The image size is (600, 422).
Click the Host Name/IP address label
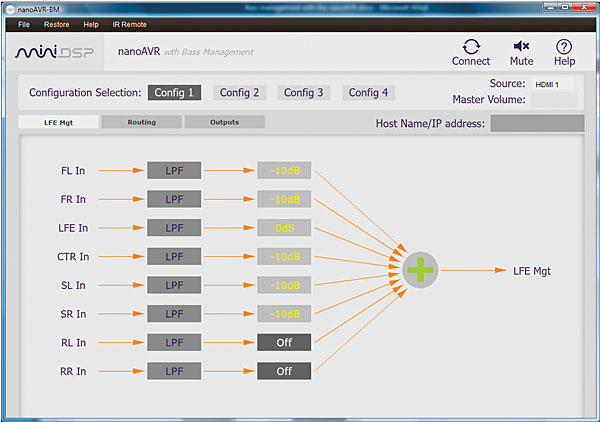(x=430, y=124)
